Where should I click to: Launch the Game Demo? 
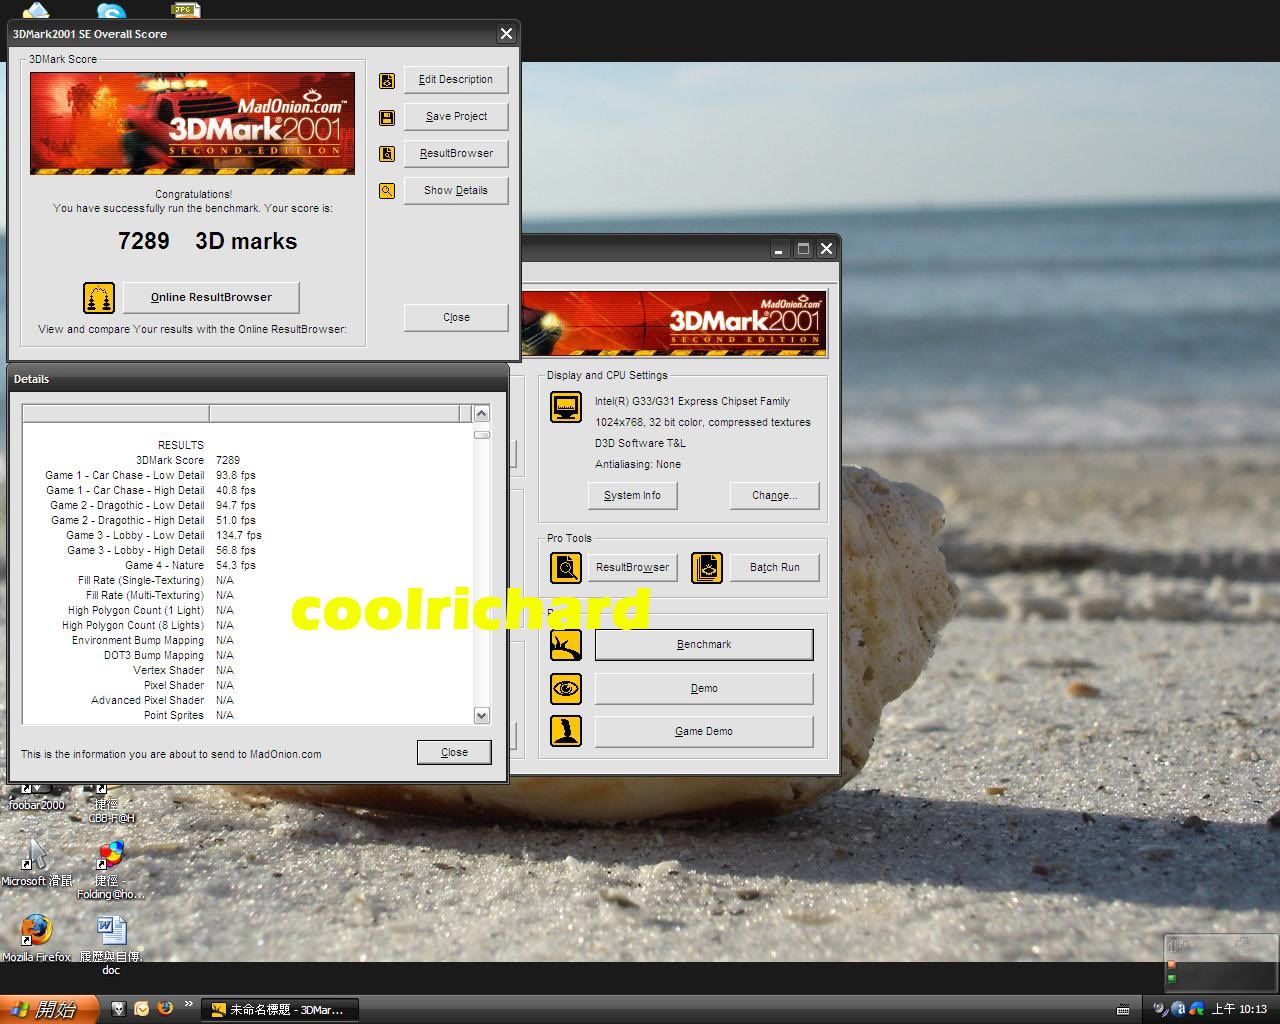tap(704, 732)
